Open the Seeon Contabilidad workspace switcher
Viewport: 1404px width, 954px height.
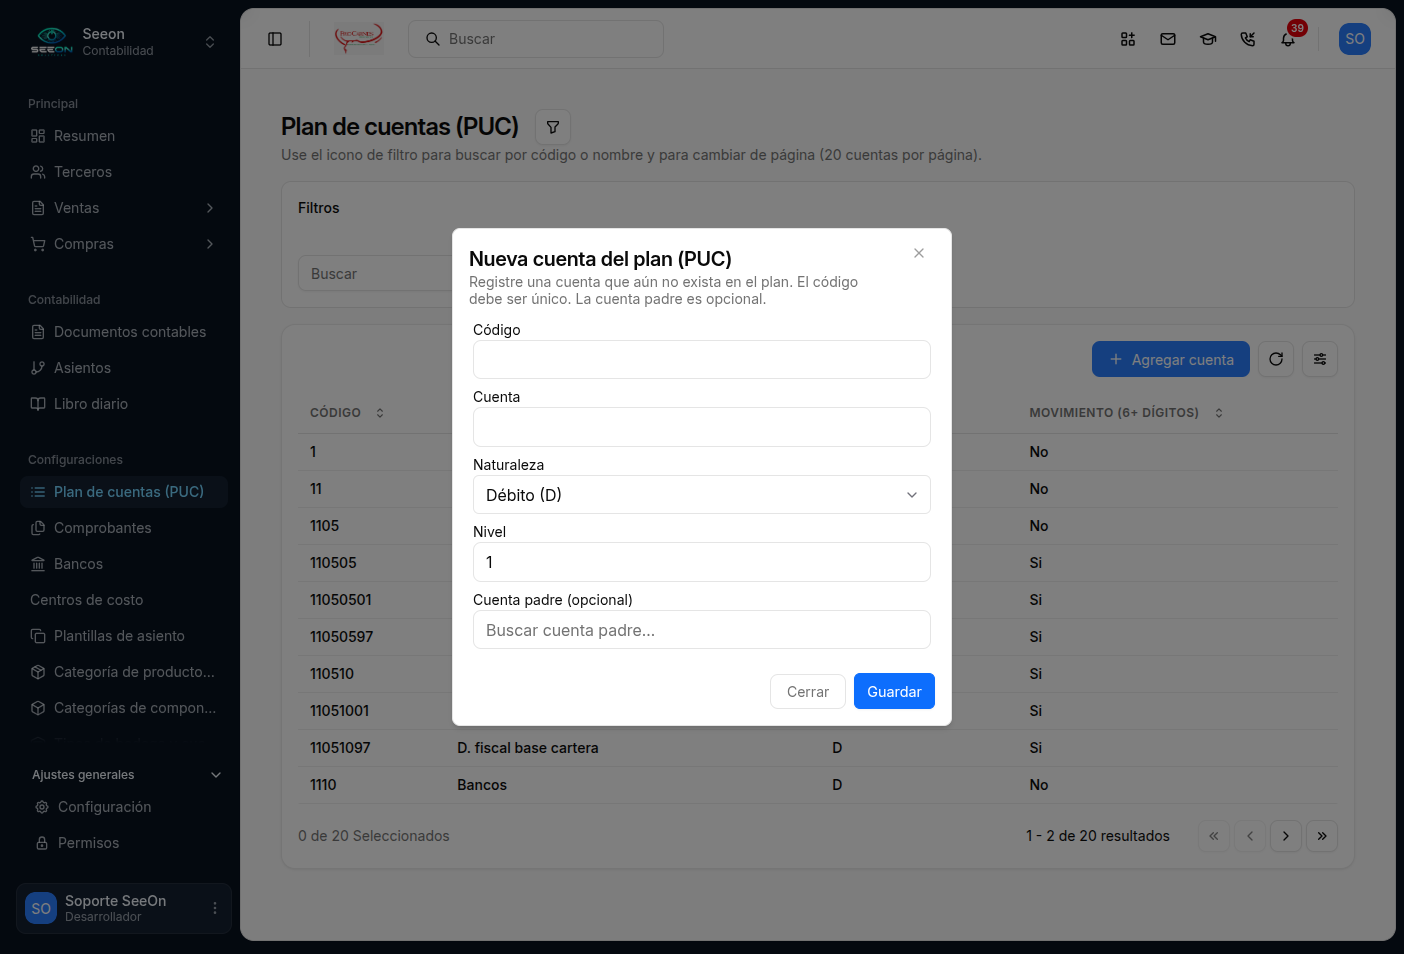[x=124, y=42]
